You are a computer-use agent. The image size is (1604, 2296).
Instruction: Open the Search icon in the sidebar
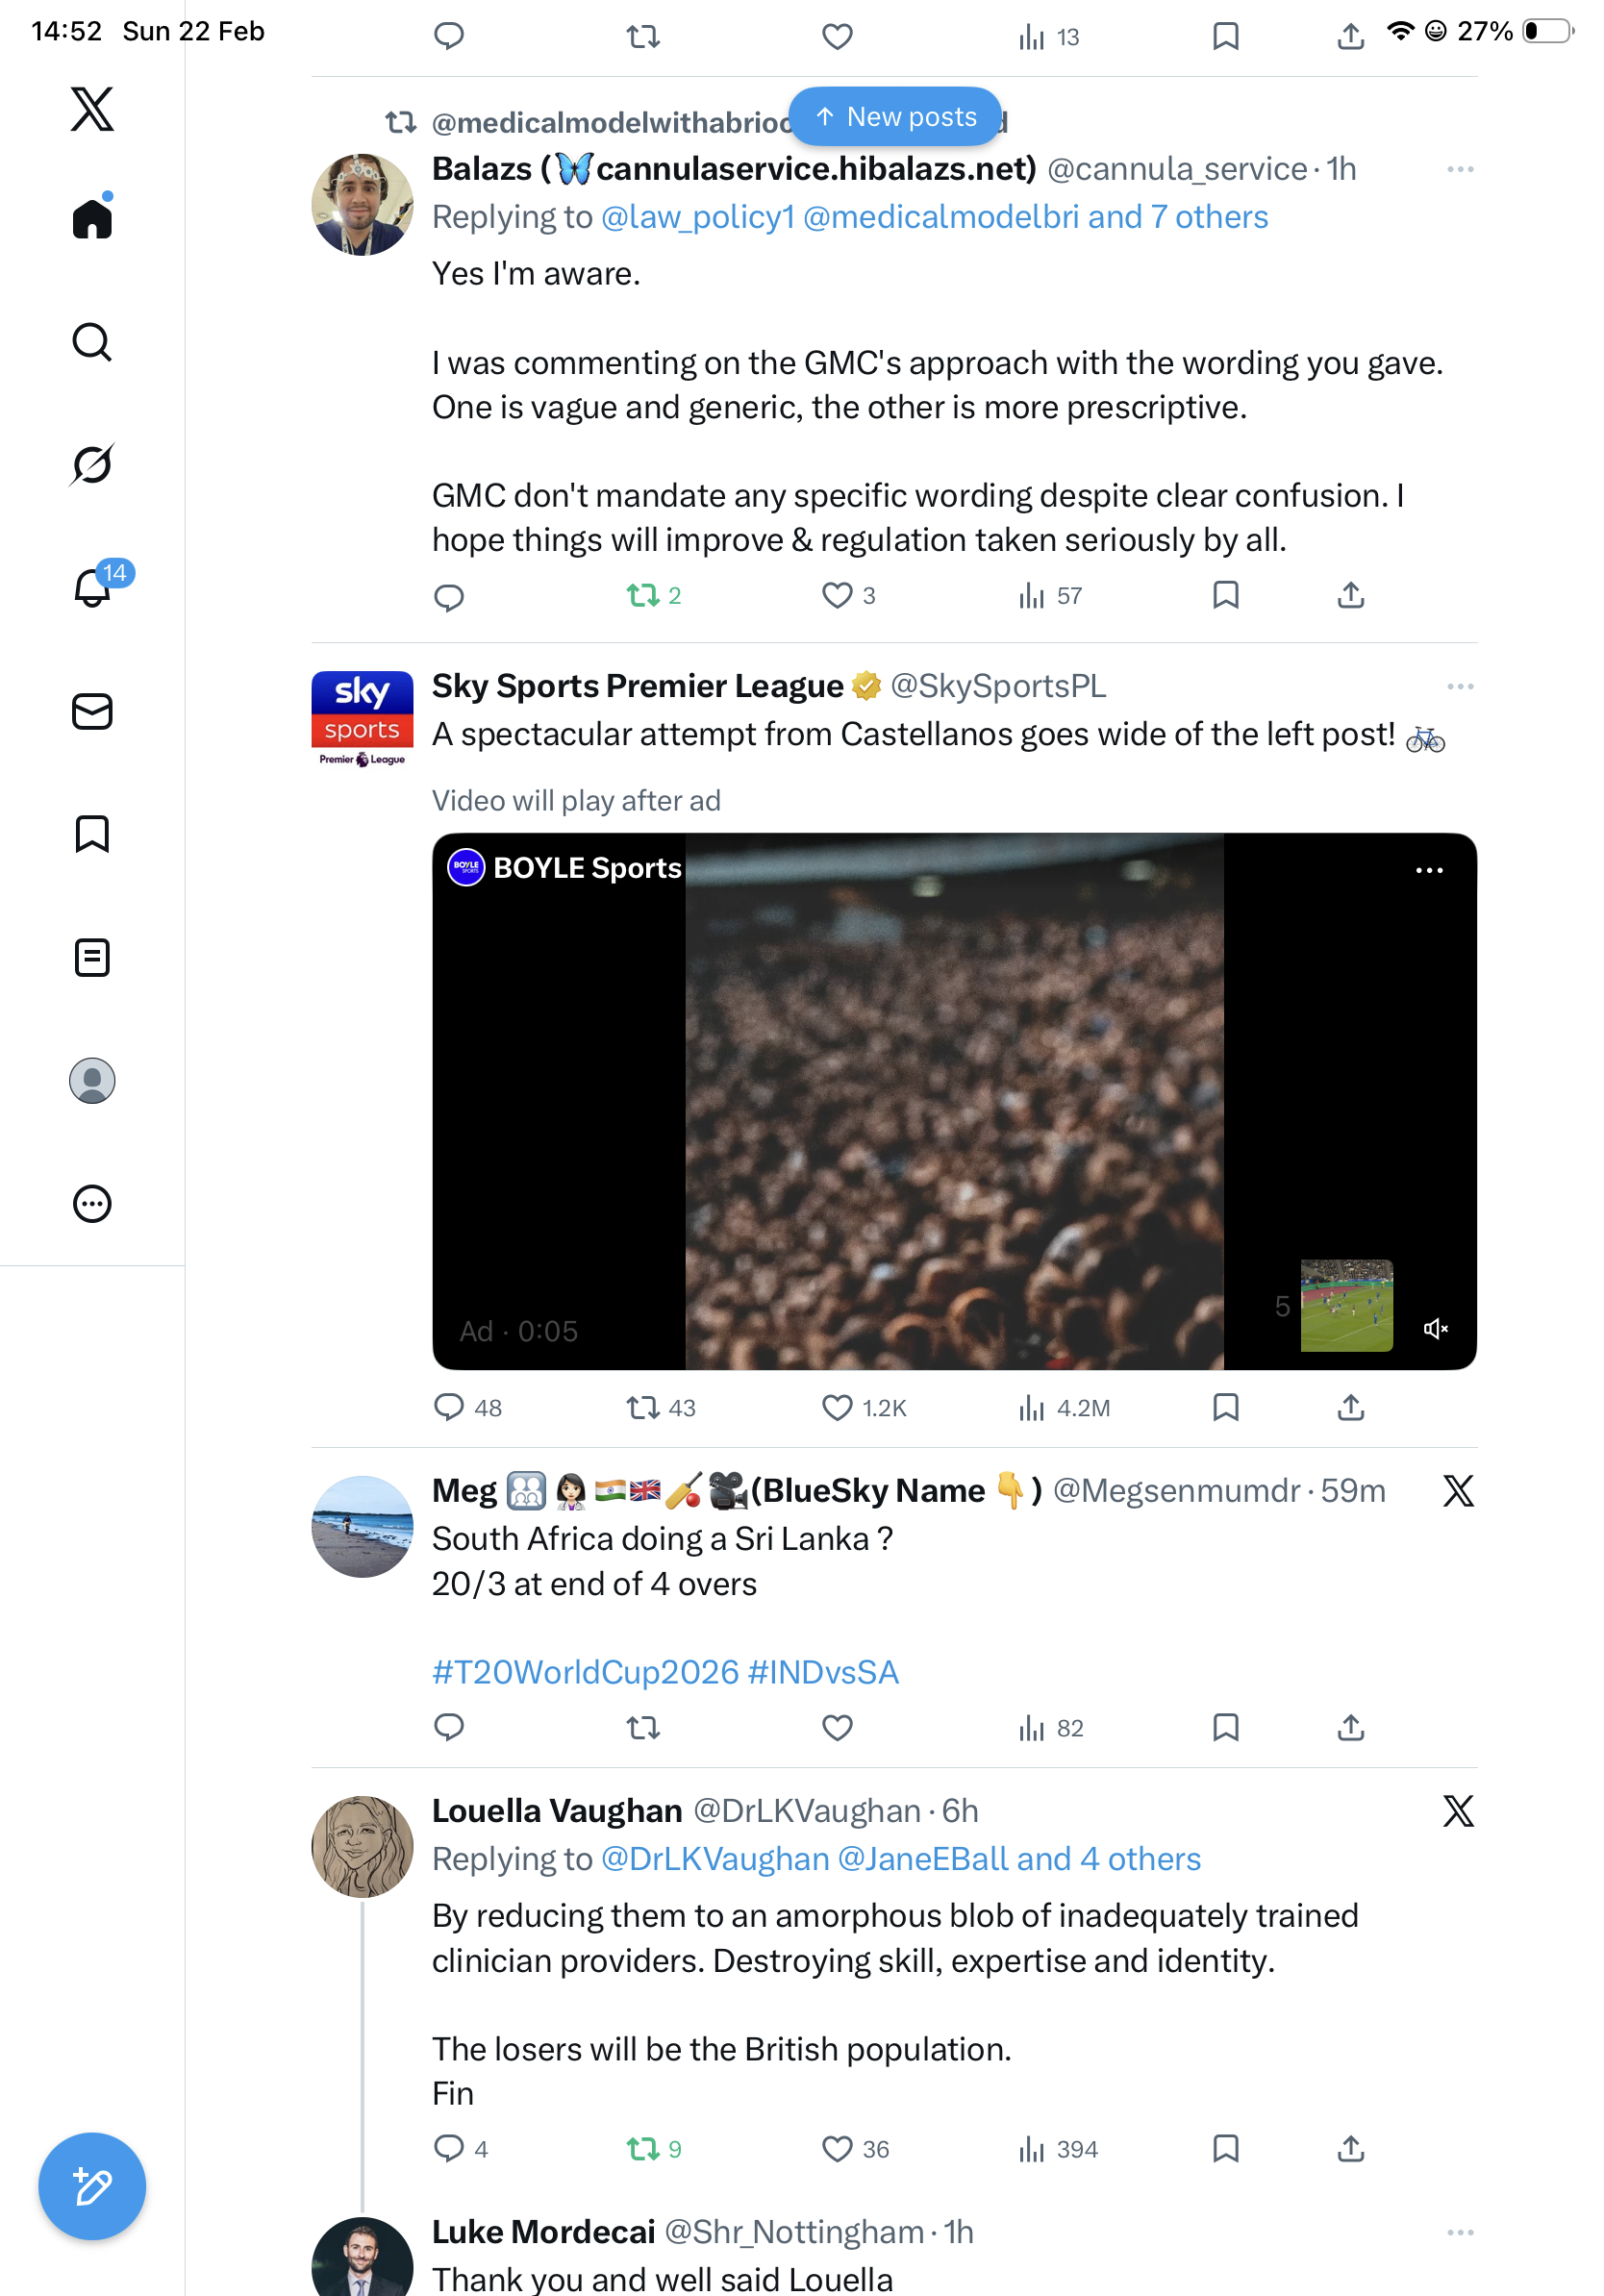92,342
